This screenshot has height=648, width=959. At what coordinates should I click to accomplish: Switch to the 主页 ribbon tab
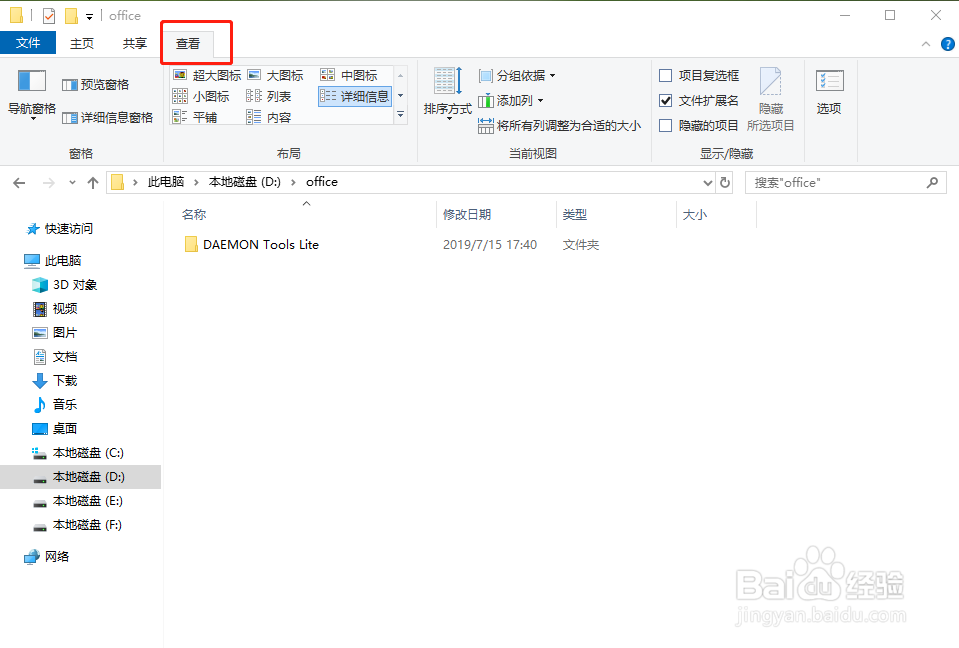point(82,43)
